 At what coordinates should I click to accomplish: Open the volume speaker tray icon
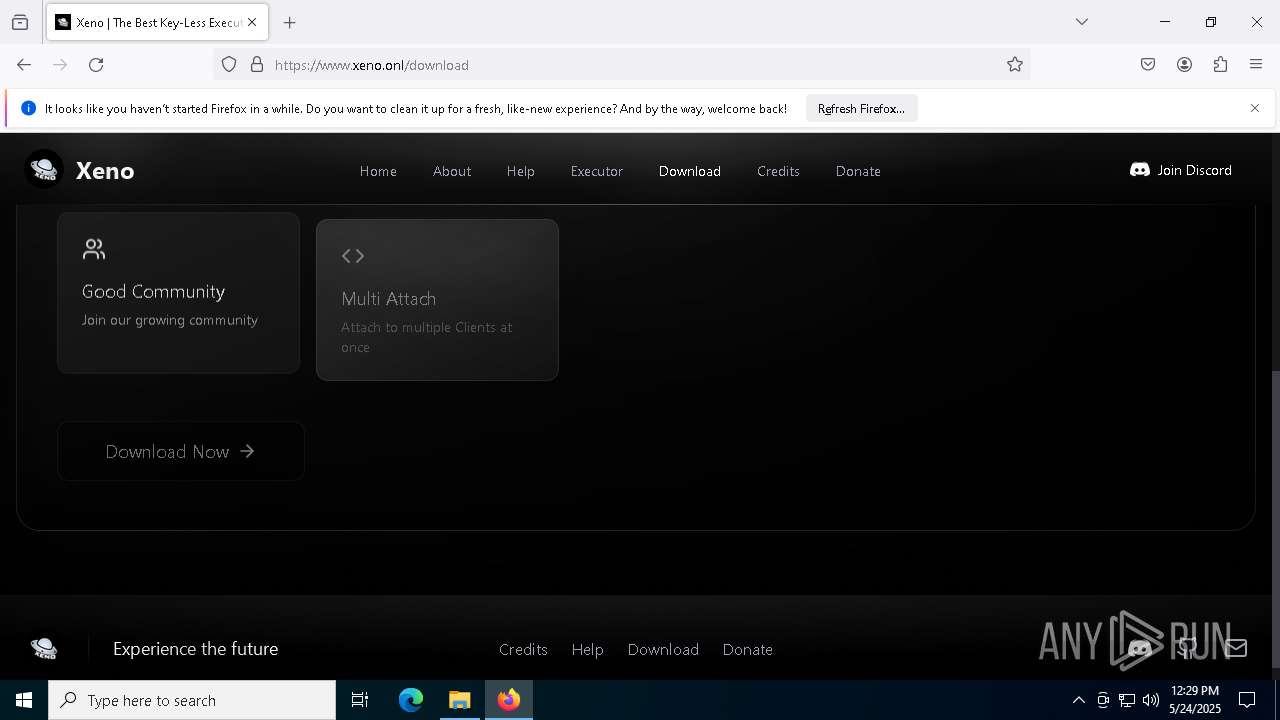click(x=1151, y=700)
